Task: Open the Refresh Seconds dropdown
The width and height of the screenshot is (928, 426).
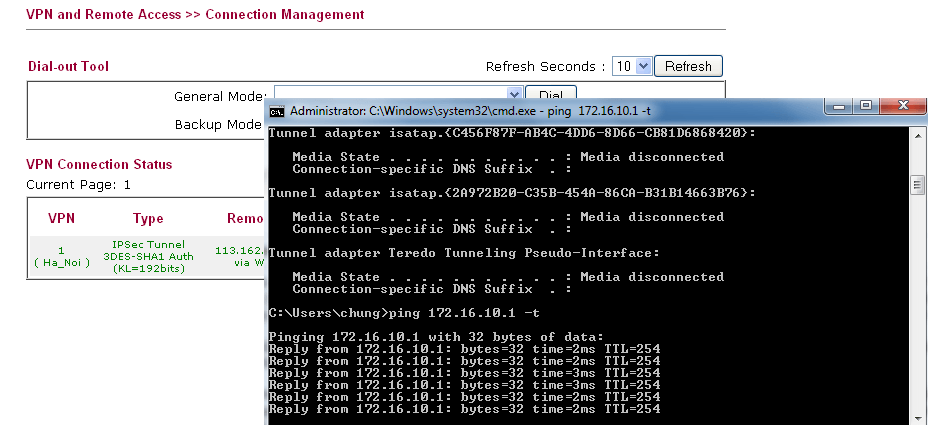Action: [631, 66]
